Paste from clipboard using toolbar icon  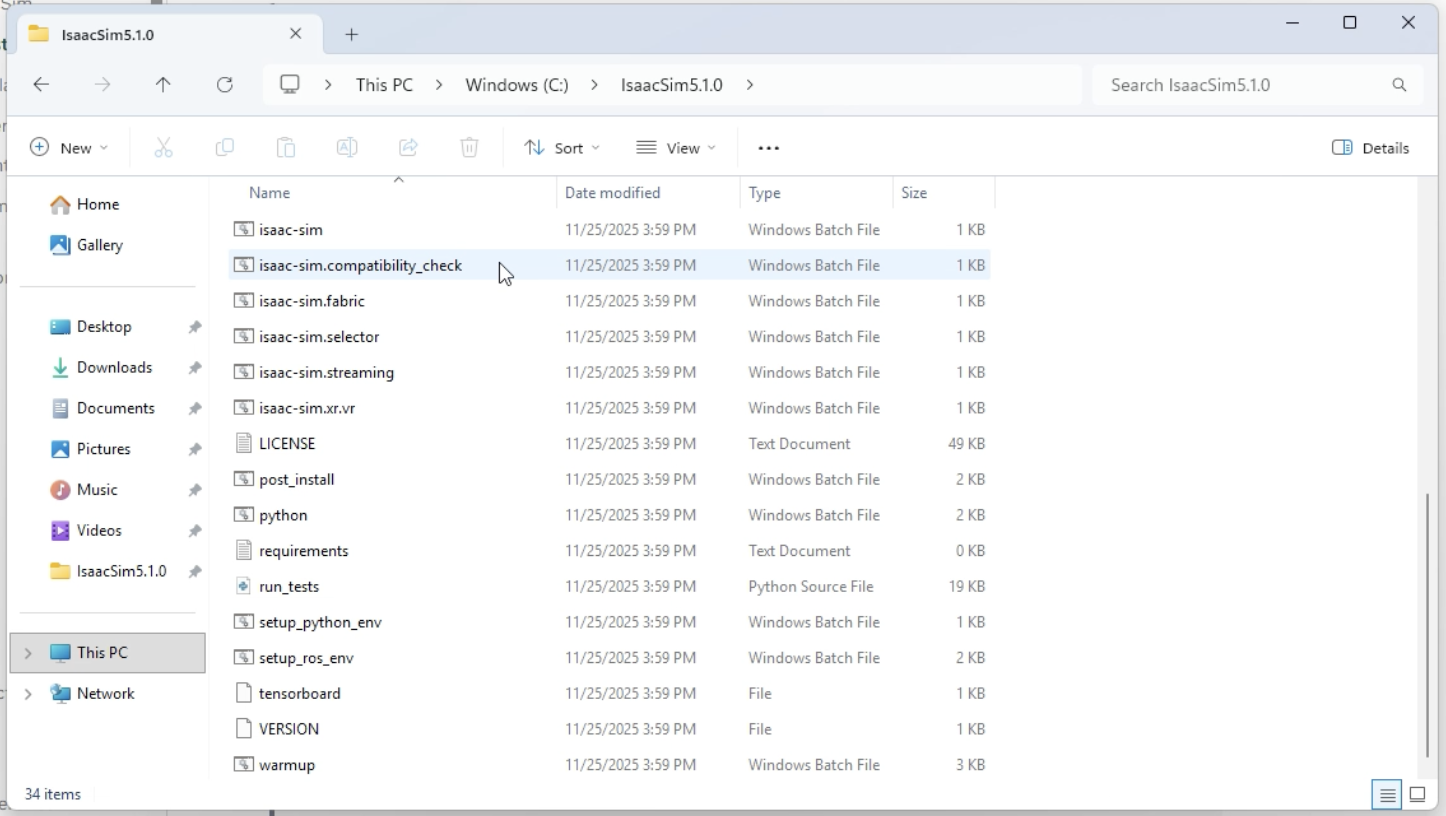(285, 147)
